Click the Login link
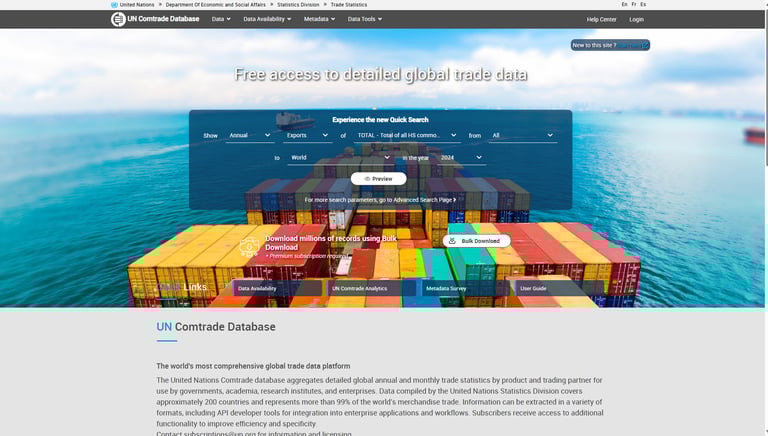This screenshot has width=768, height=436. (x=636, y=20)
